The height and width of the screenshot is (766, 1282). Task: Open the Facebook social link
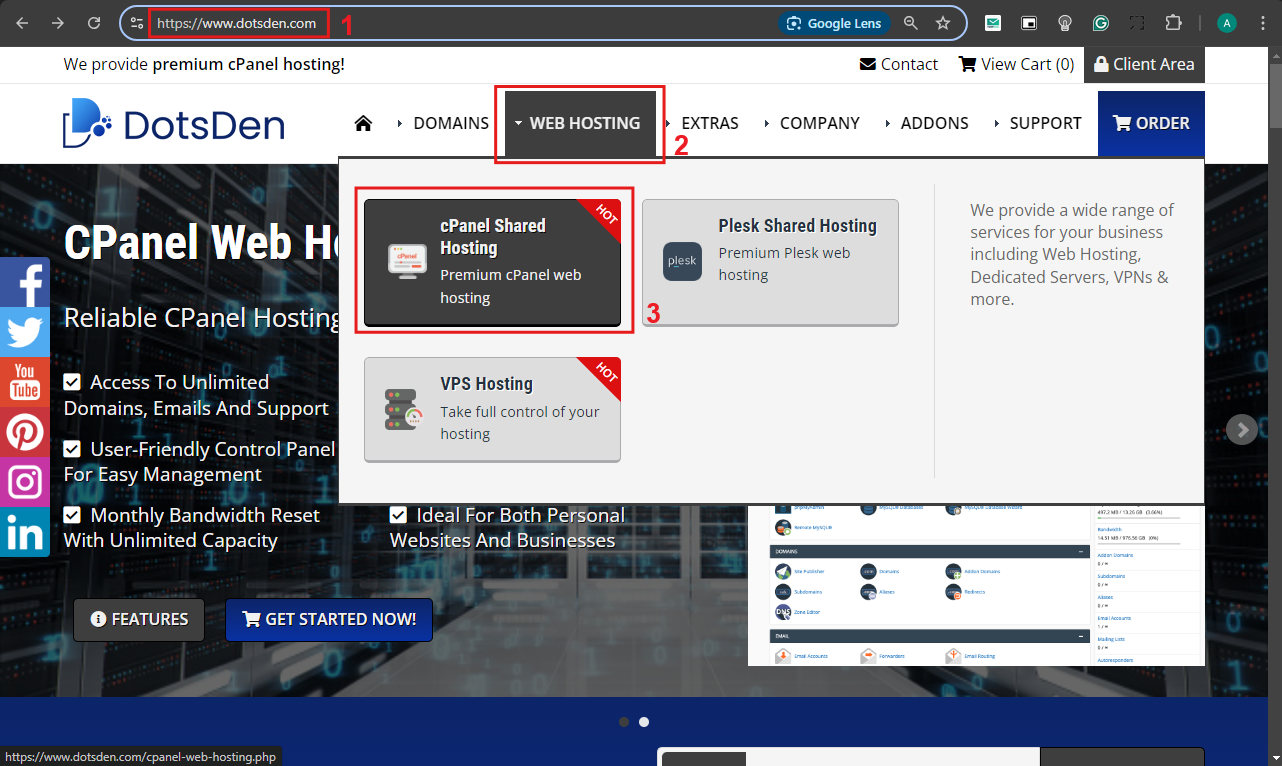click(x=24, y=283)
